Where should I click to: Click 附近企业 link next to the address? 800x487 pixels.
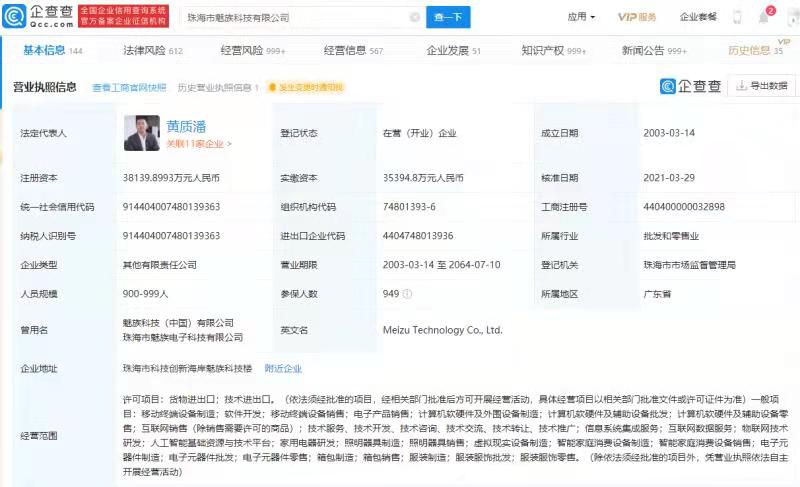click(283, 368)
